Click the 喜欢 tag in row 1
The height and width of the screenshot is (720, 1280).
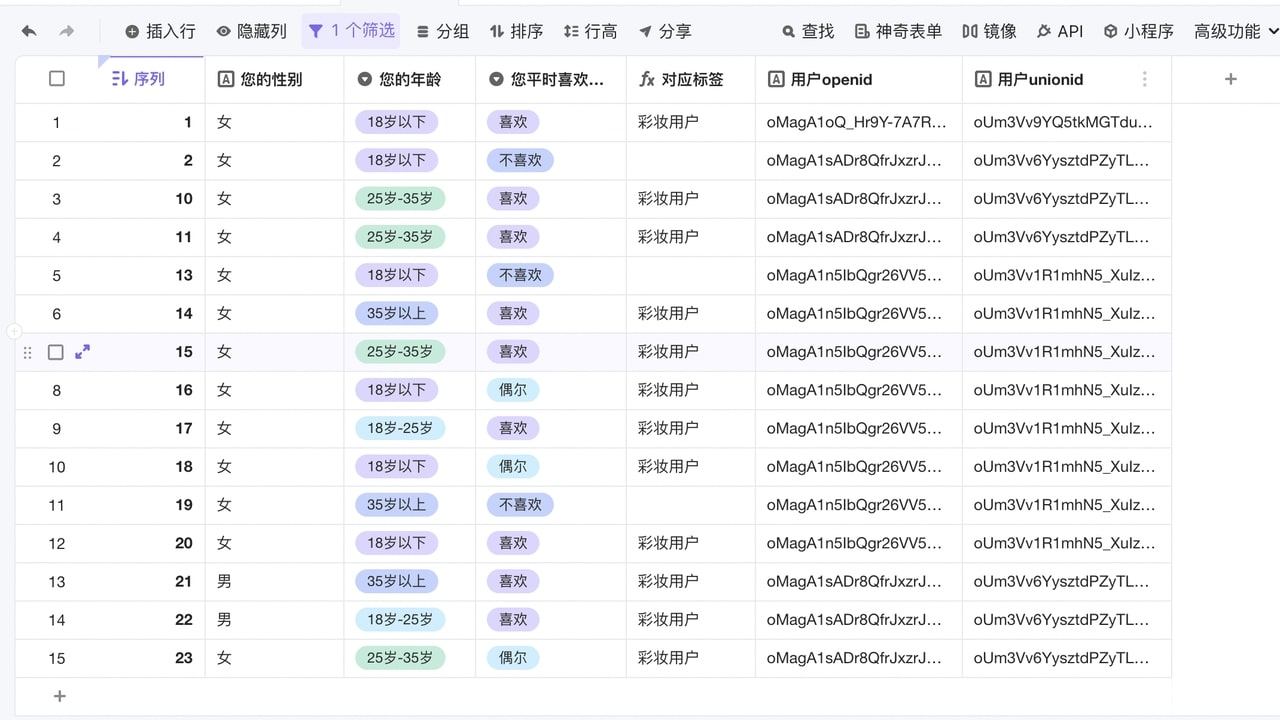[513, 122]
